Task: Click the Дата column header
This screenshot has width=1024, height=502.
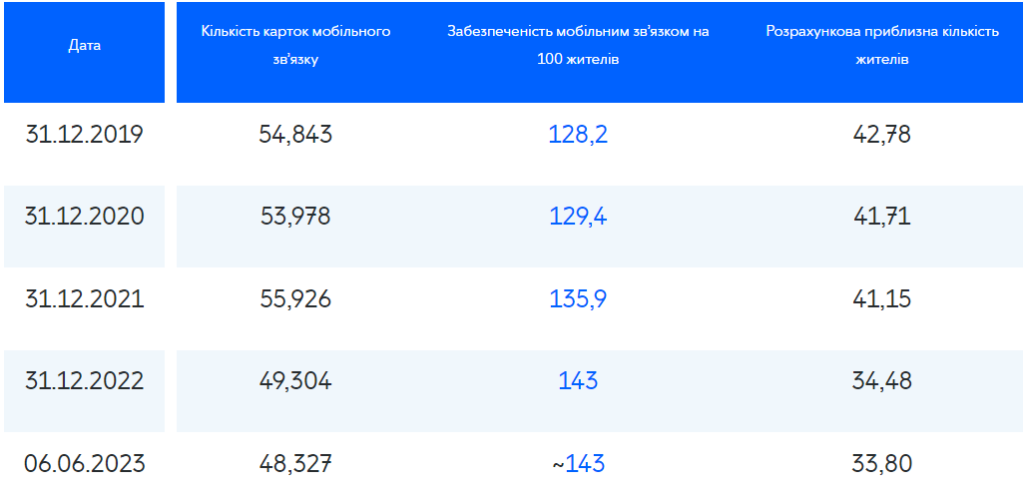Action: 84,46
